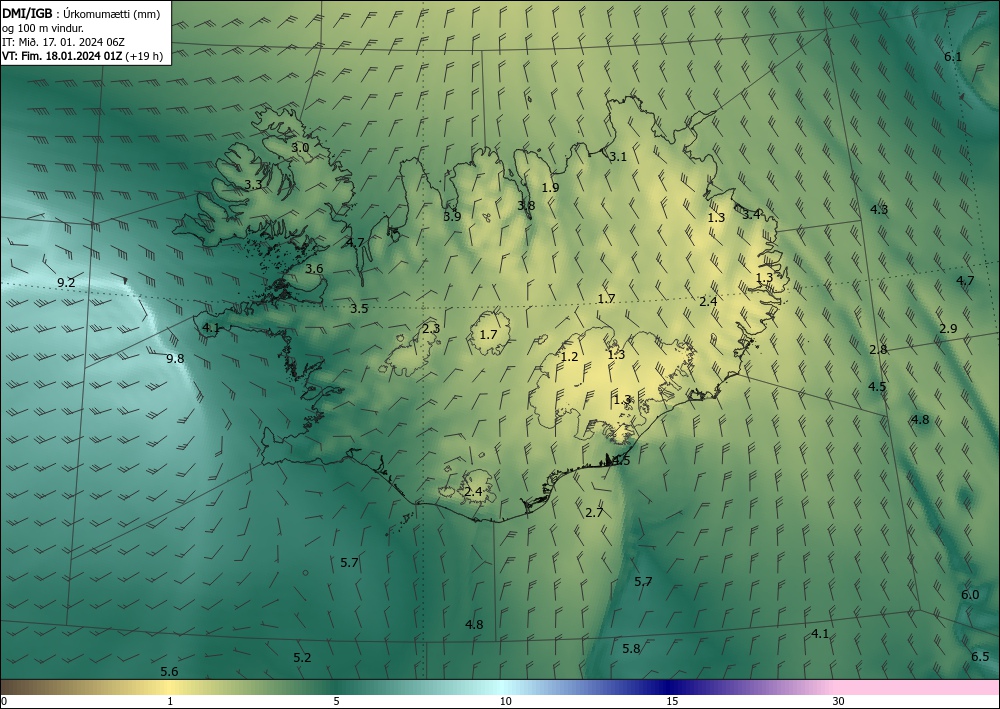Viewport: 1000px width, 709px height.
Task: Click the 9.8 value west of Iceland
Action: (175, 358)
